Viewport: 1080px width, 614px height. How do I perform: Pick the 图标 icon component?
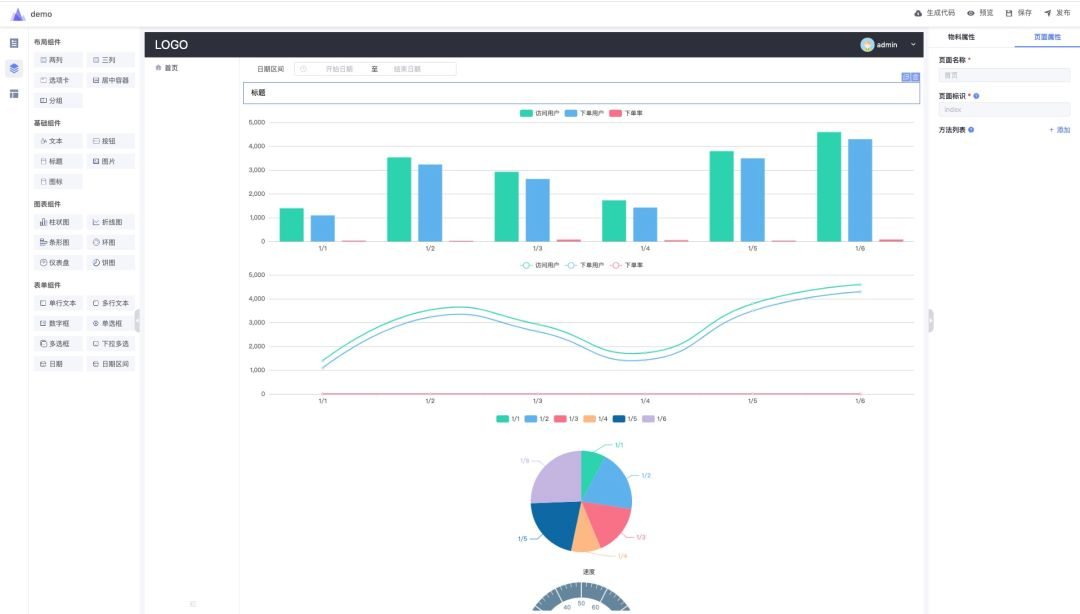point(58,182)
